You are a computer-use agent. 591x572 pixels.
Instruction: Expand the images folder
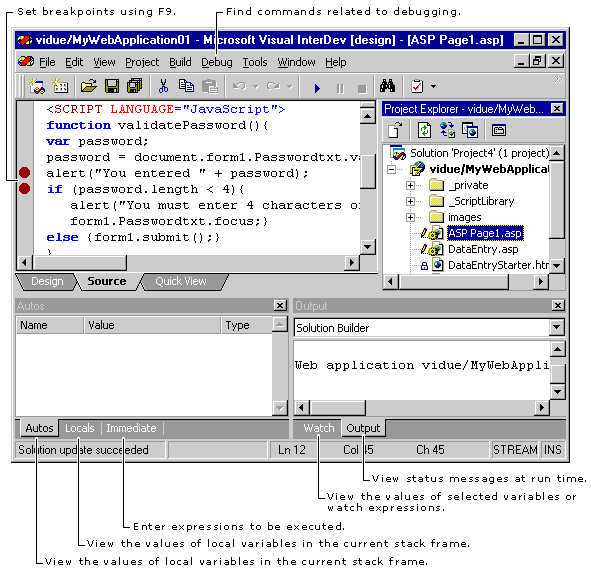point(410,217)
